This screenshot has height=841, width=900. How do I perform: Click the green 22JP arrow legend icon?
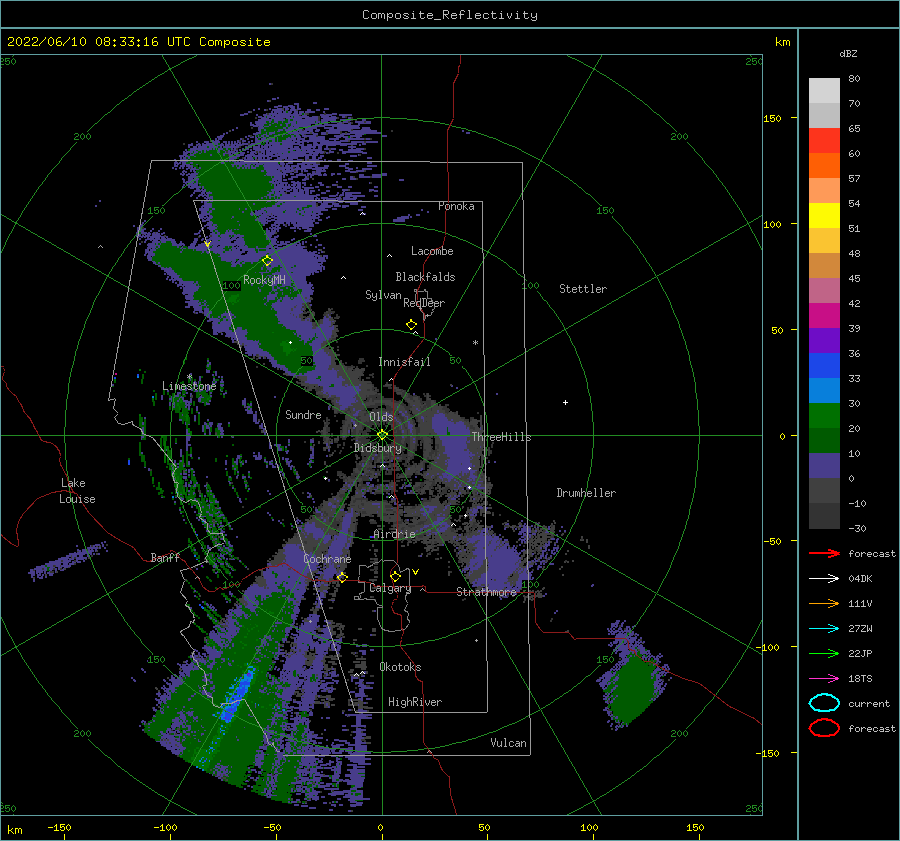coord(824,653)
